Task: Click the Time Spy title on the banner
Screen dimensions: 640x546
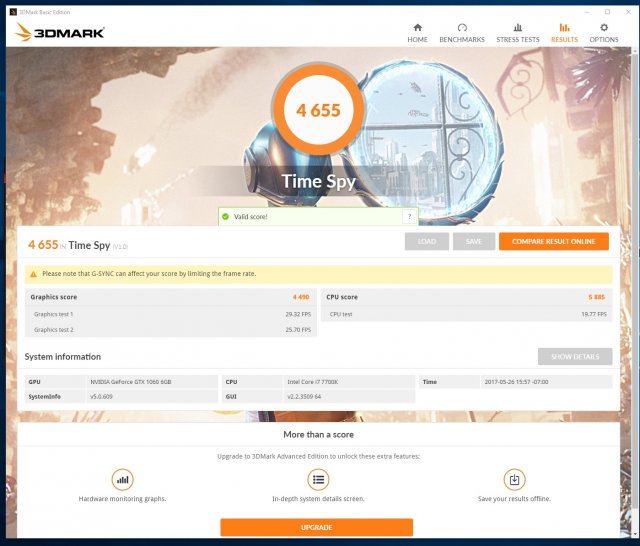Action: [319, 181]
